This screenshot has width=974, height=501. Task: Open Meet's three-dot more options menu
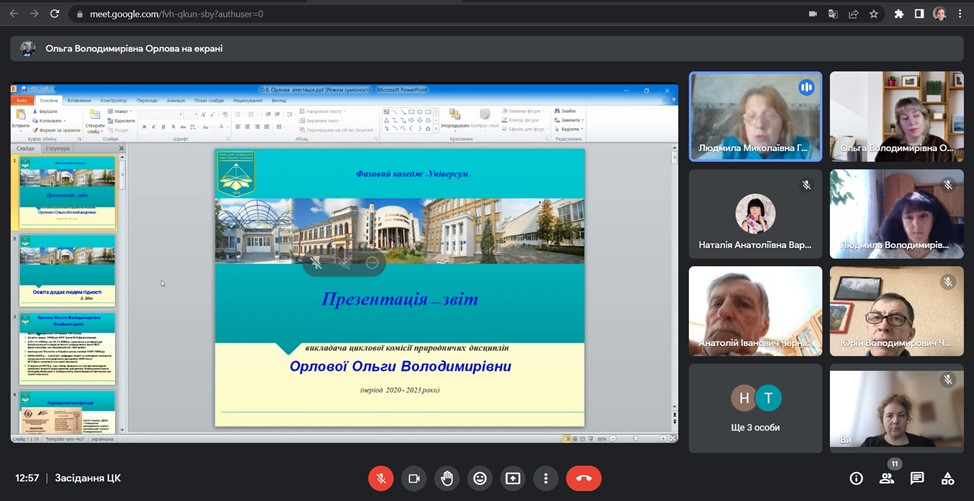tap(545, 478)
